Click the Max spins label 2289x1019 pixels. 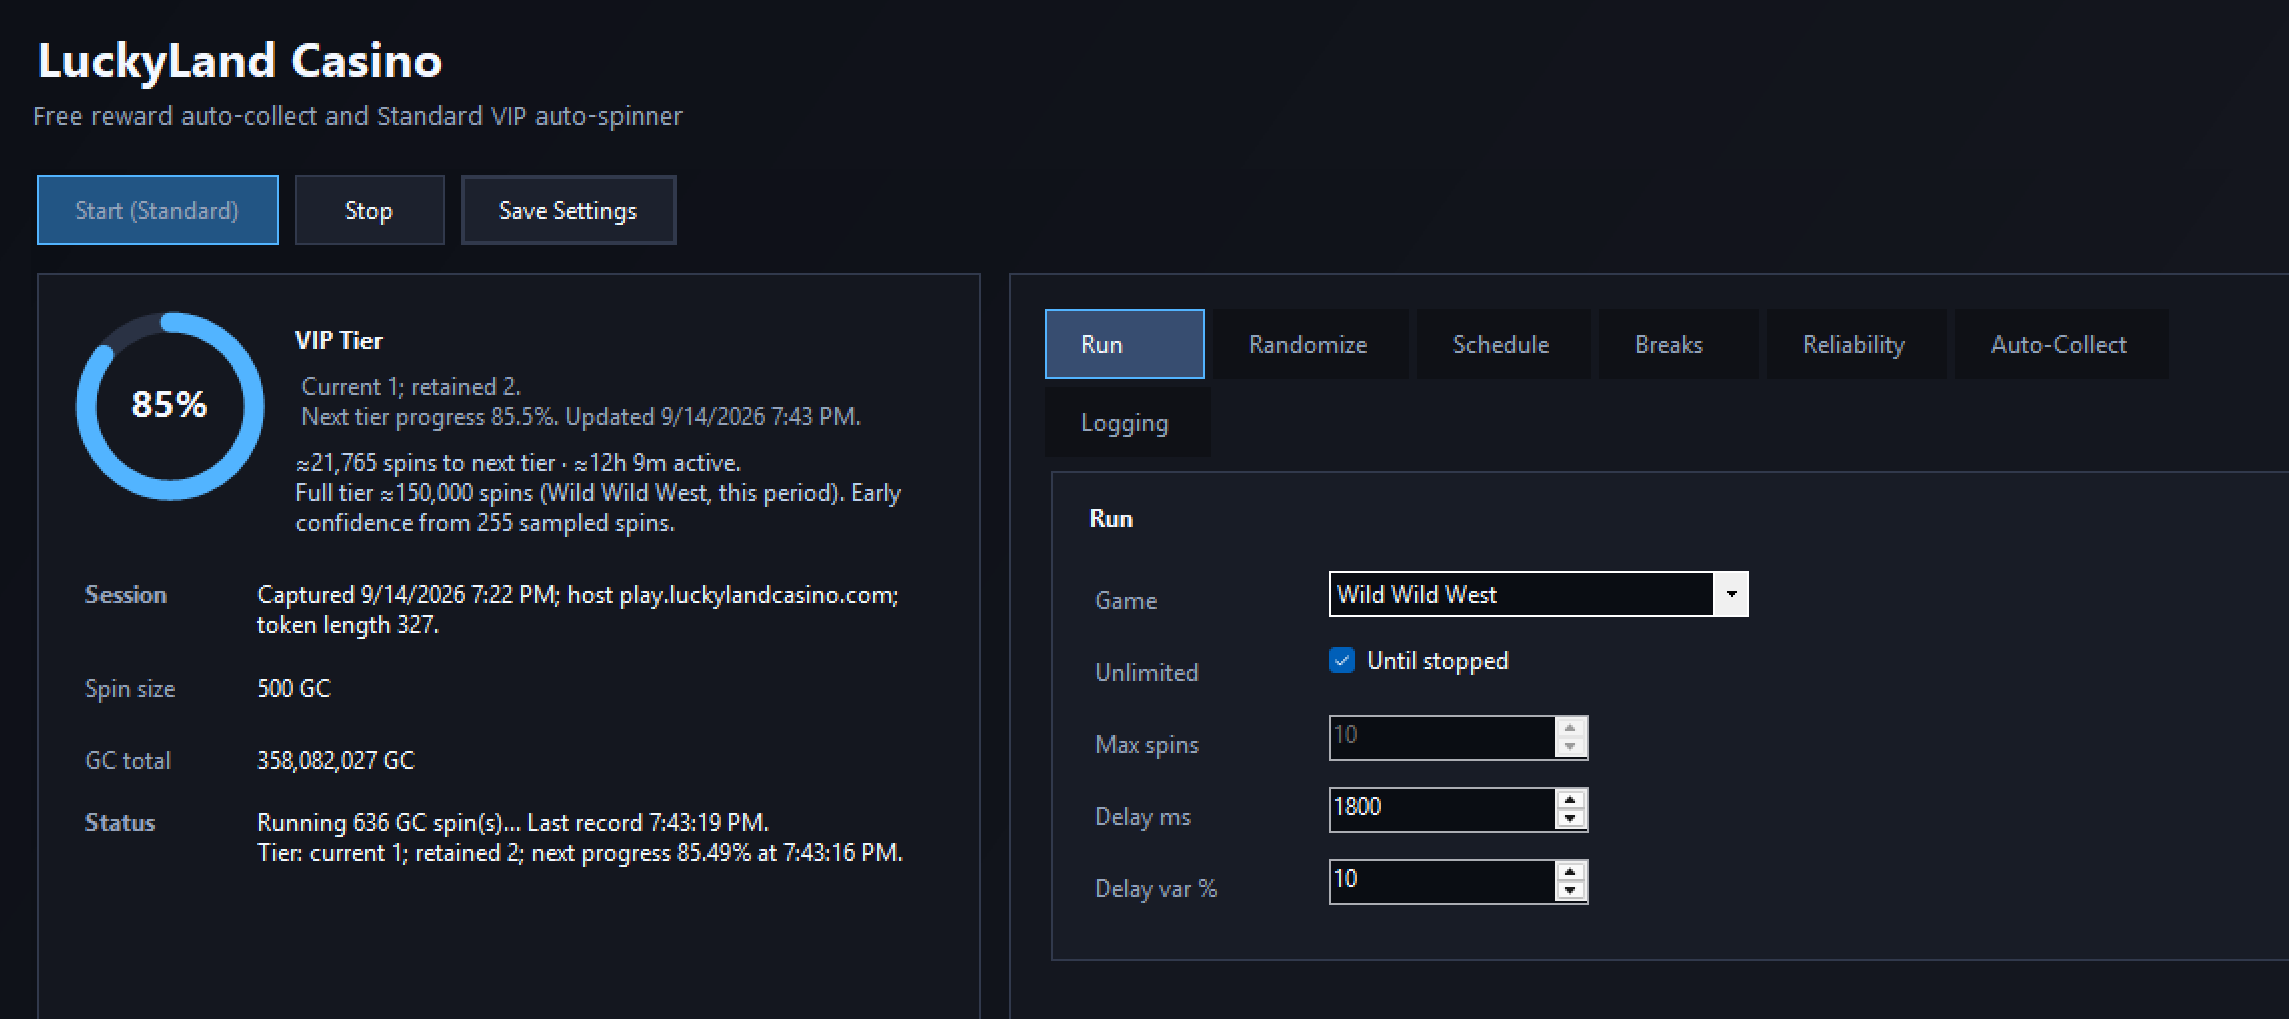pos(1147,744)
